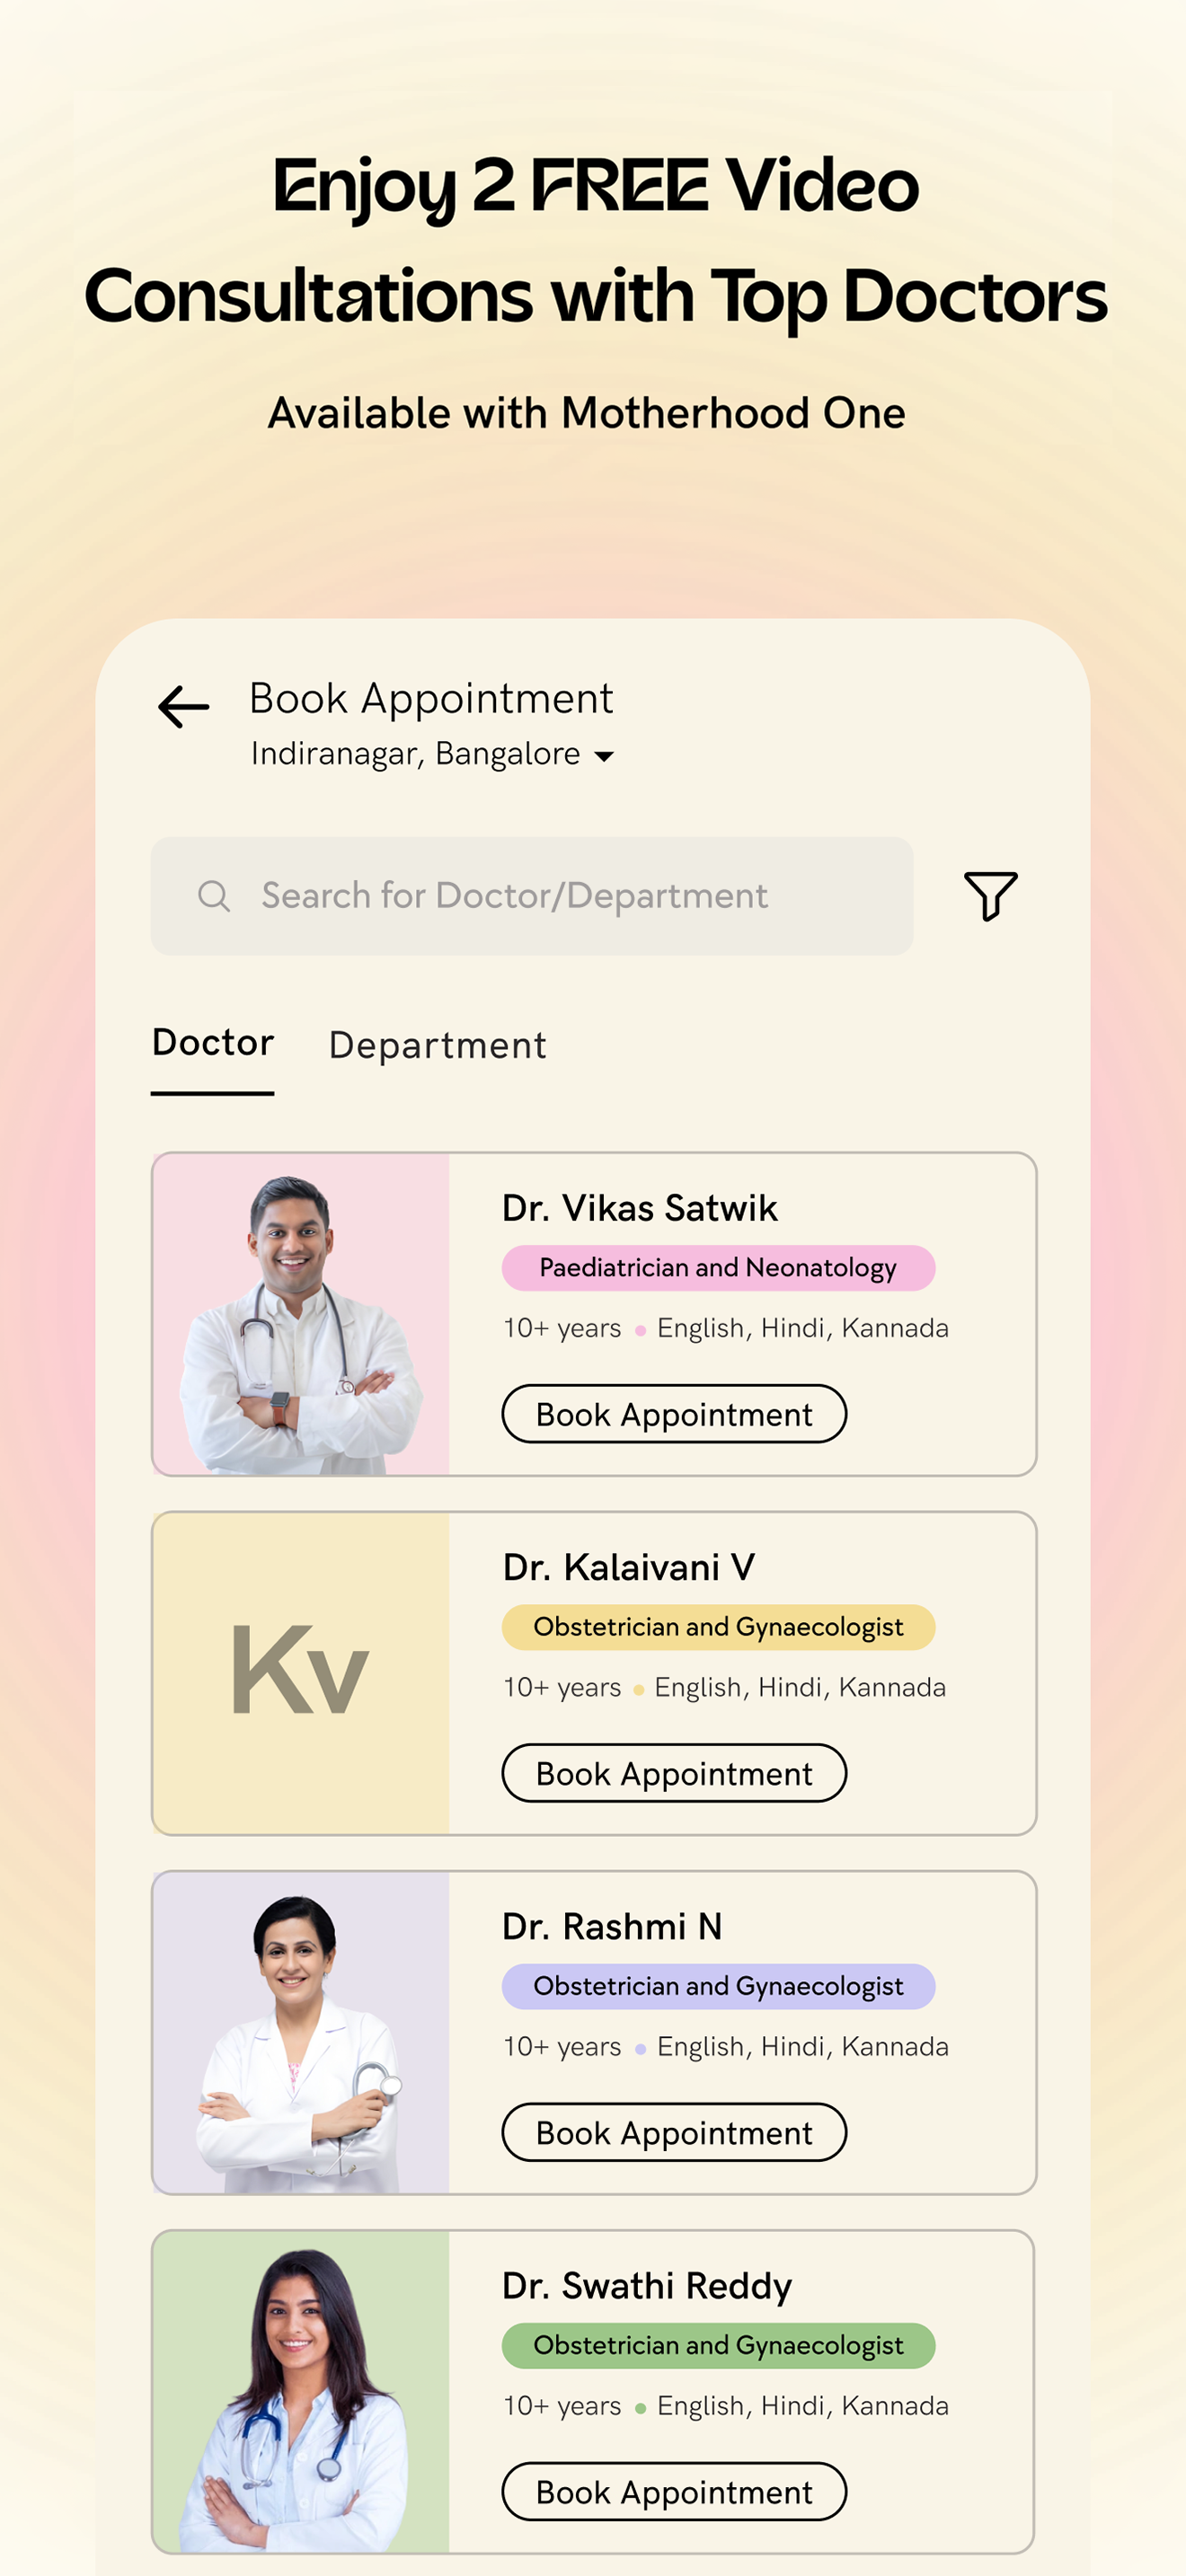Image resolution: width=1186 pixels, height=2576 pixels.
Task: Switch to the Doctor tab
Action: pyautogui.click(x=213, y=1043)
